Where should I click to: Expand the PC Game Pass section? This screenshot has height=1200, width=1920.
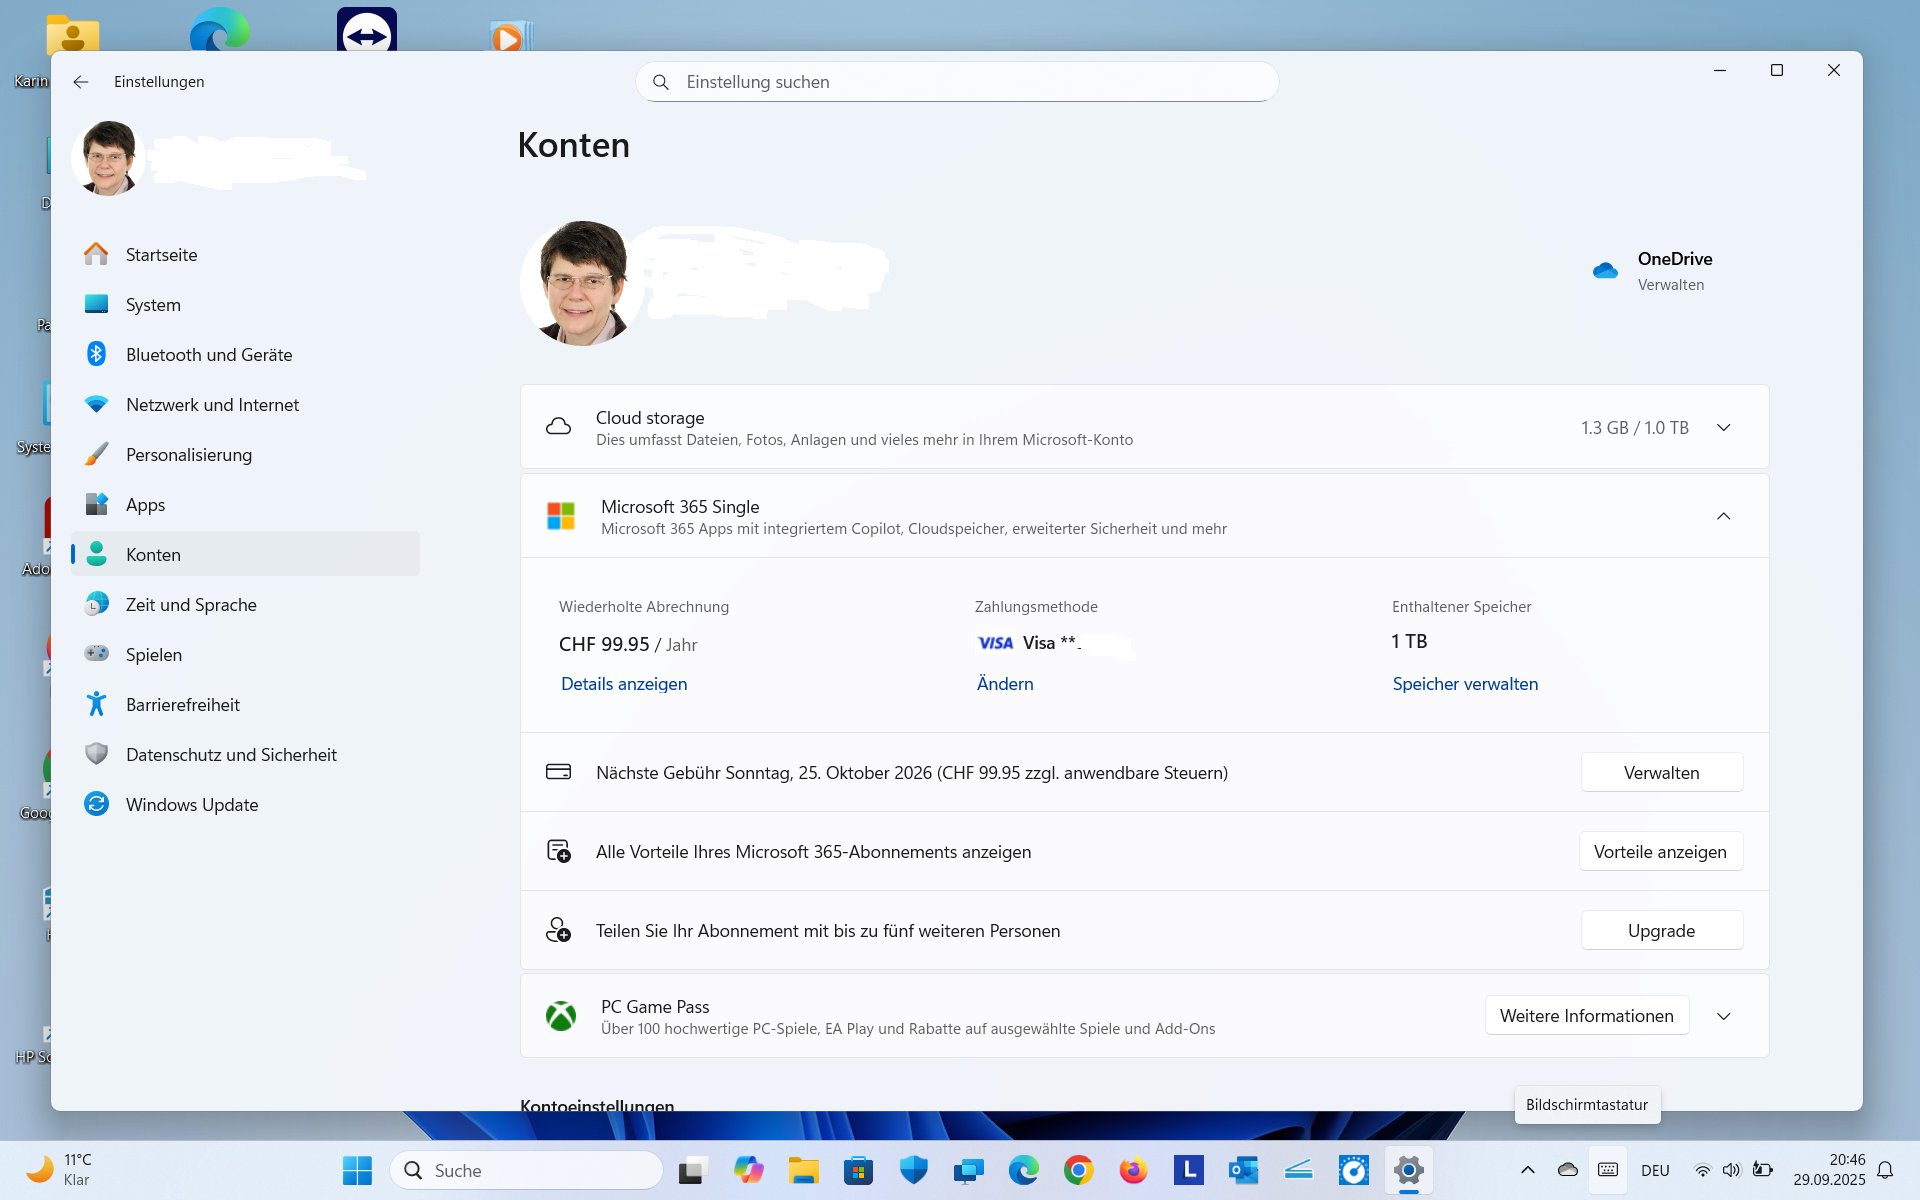coord(1724,1015)
